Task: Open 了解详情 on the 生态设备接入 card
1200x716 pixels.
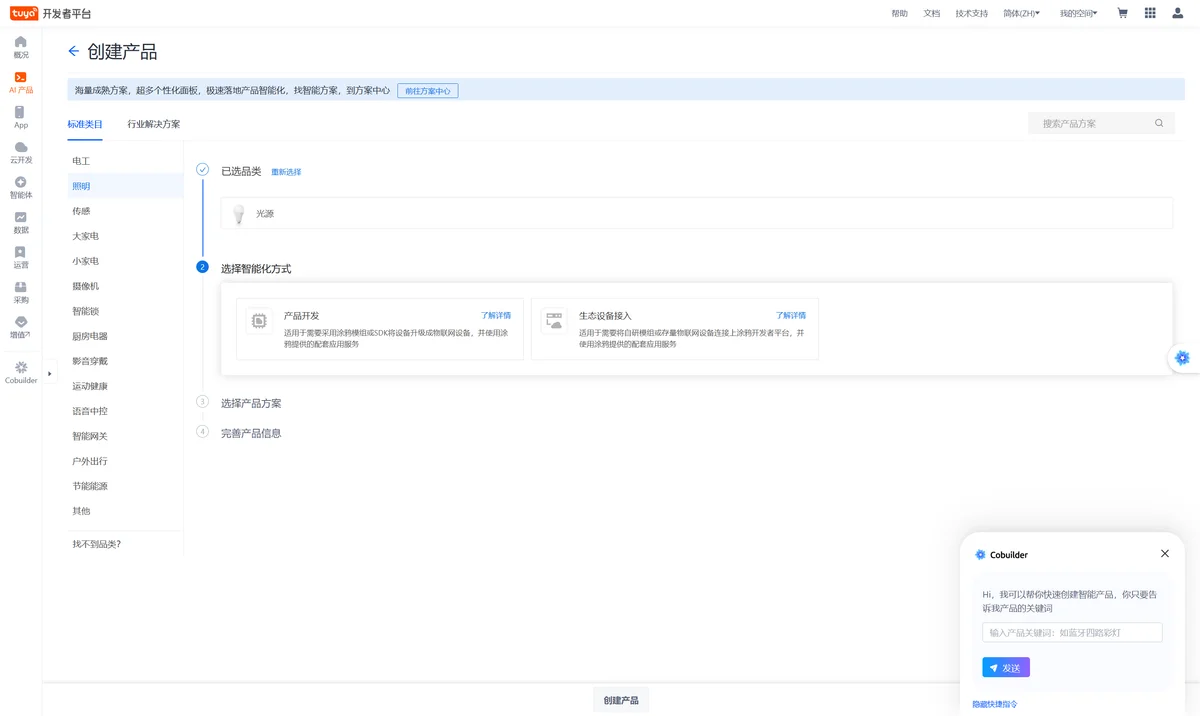Action: [791, 316]
